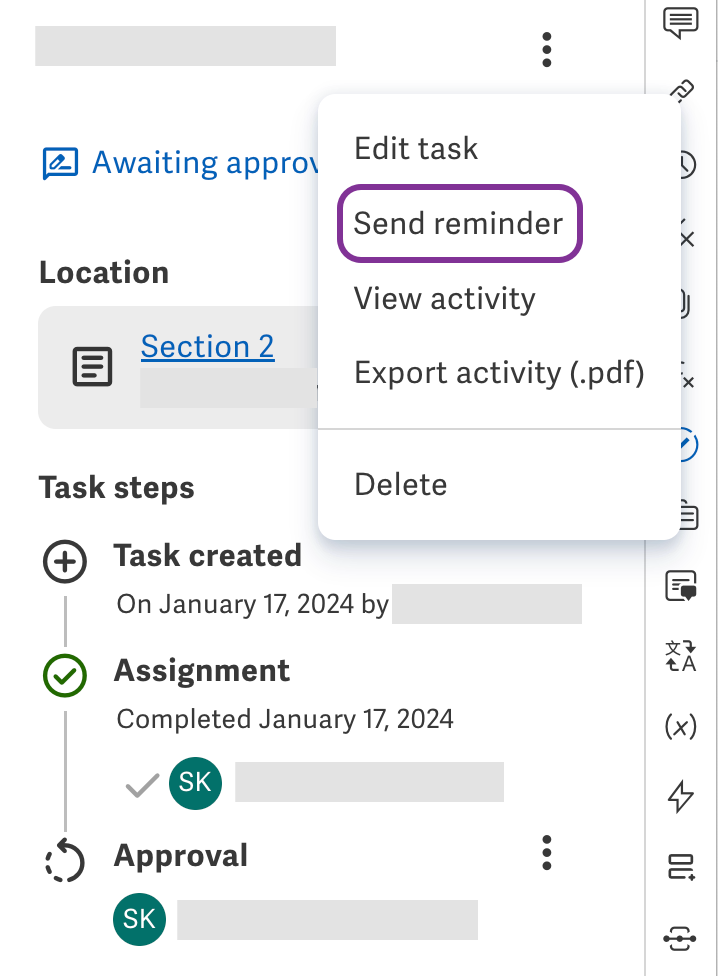Open the Section 2 location link

[x=207, y=347]
